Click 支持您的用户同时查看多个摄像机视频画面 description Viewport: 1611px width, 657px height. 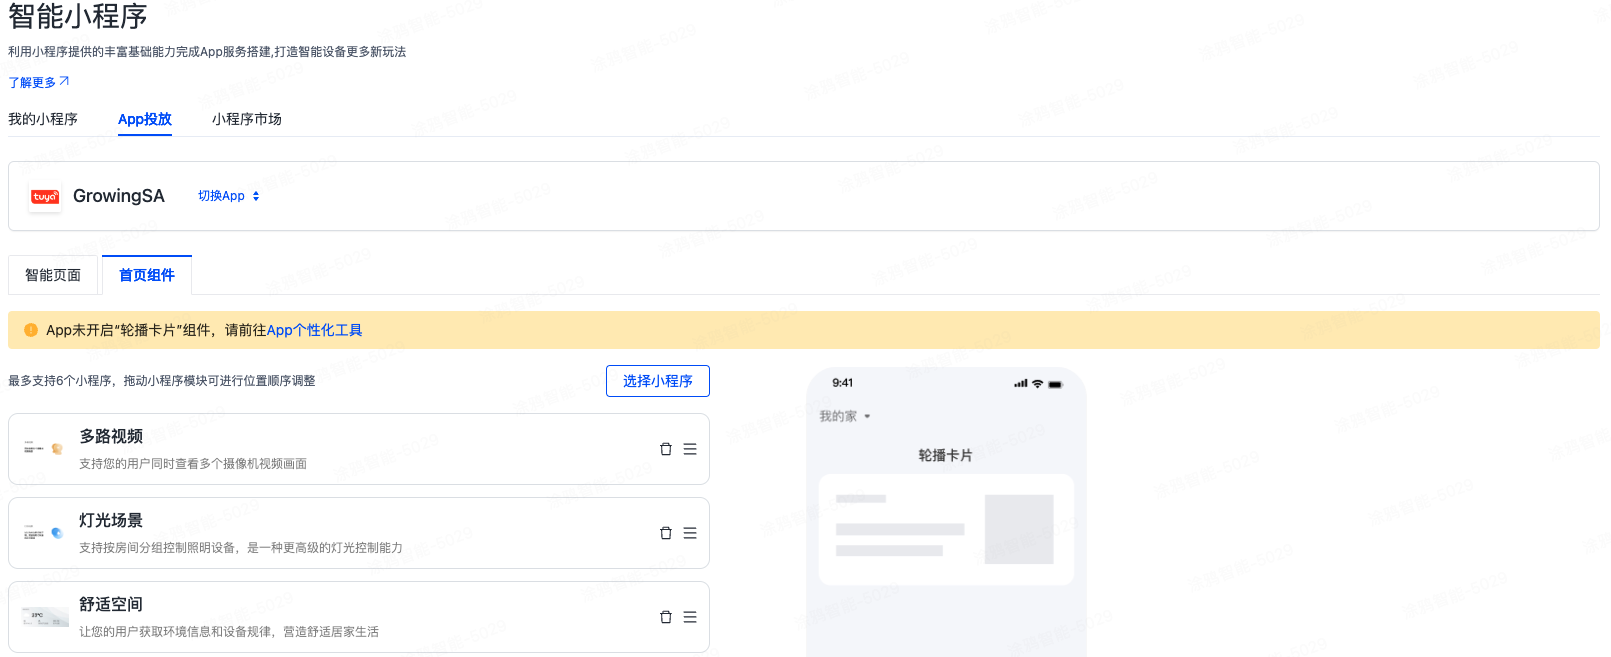click(x=193, y=464)
